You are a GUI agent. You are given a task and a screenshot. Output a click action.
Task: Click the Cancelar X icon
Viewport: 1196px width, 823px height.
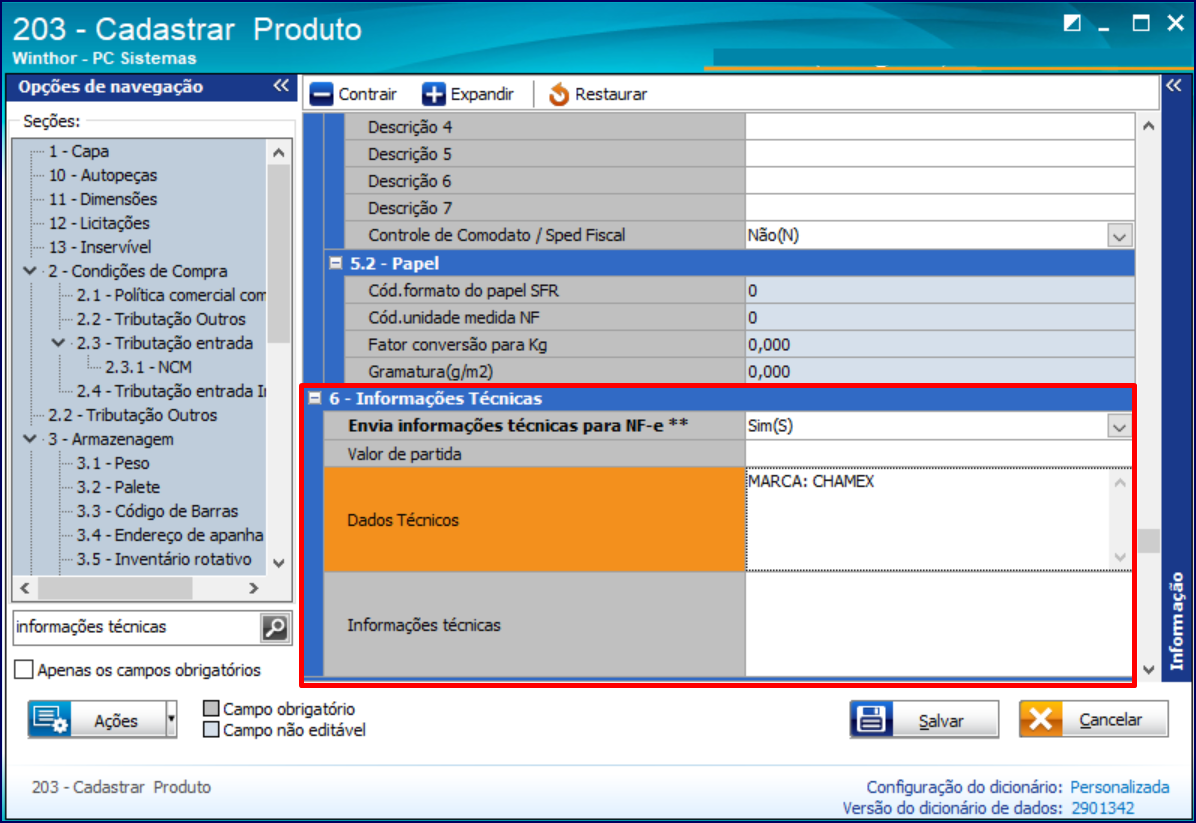tap(1040, 719)
